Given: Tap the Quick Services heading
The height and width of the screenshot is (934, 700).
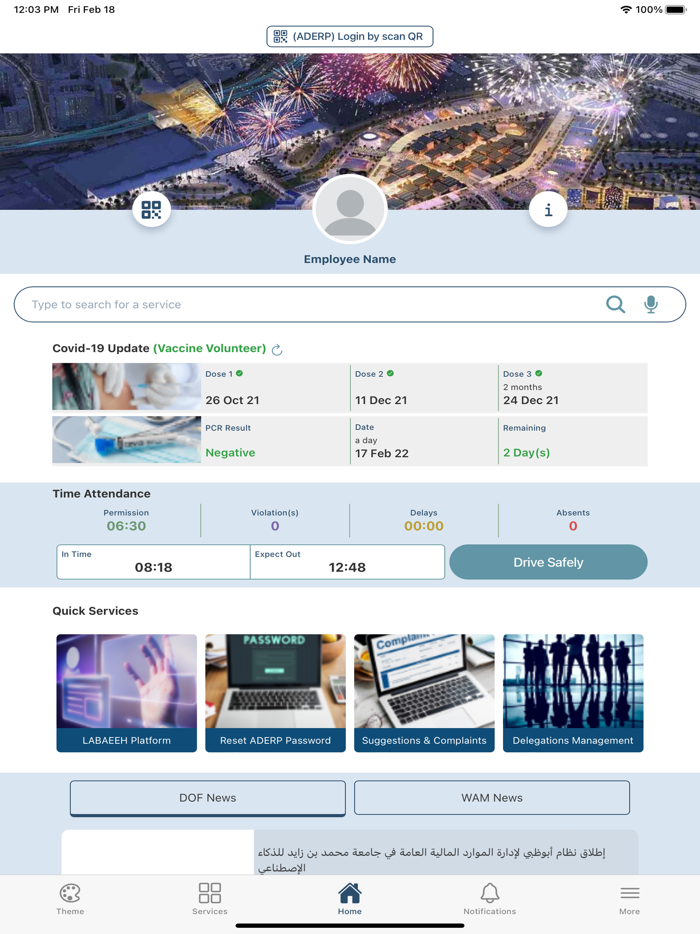Looking at the screenshot, I should [x=95, y=611].
